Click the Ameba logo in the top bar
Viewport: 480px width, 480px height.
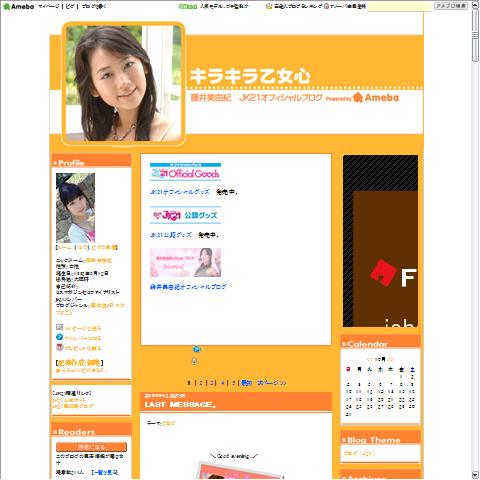(x=19, y=6)
